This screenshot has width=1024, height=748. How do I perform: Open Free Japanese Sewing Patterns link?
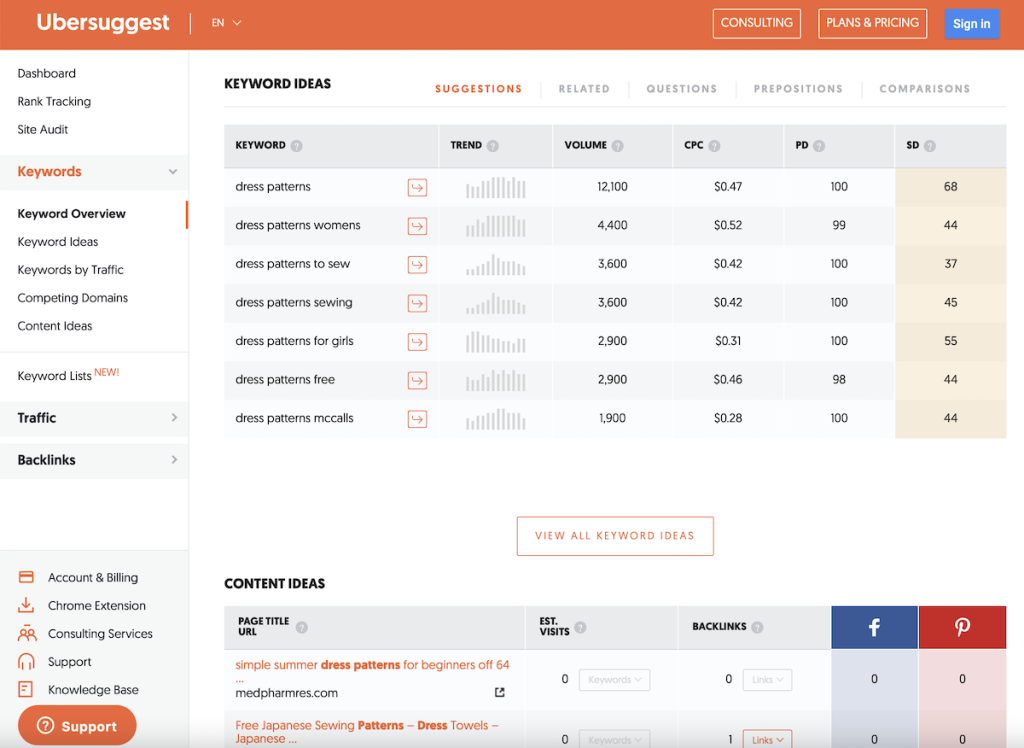(367, 732)
